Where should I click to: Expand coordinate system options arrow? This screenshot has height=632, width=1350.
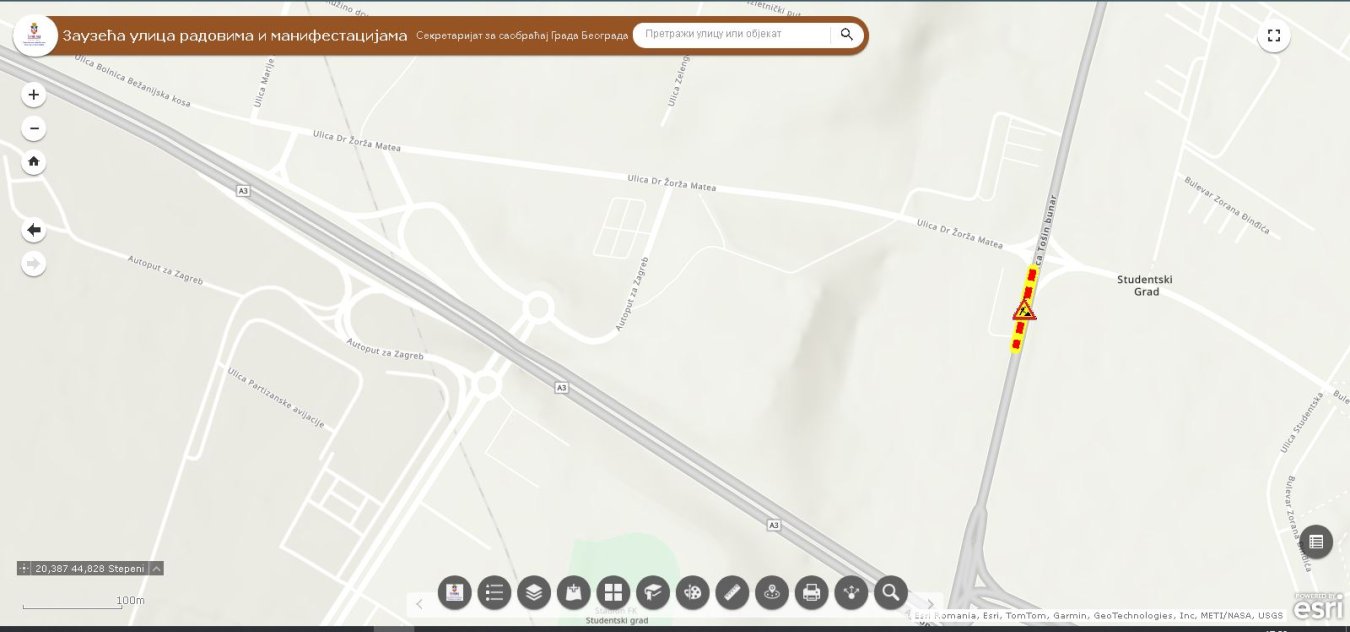tap(157, 568)
